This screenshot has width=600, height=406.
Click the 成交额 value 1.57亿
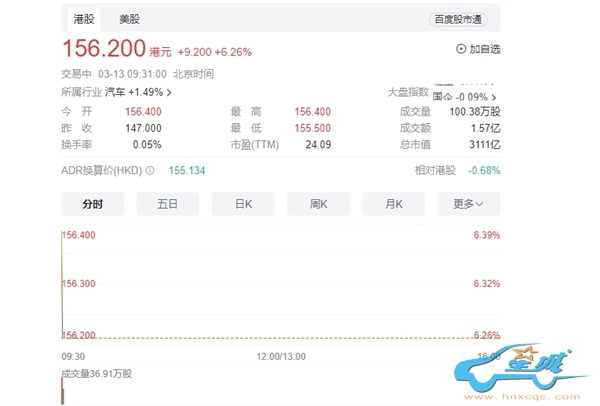[x=486, y=128]
